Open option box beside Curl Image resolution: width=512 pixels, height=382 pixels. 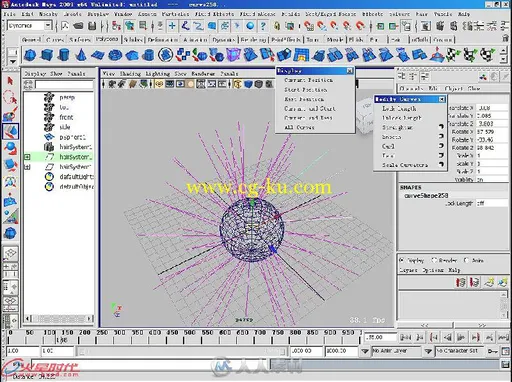coord(441,146)
